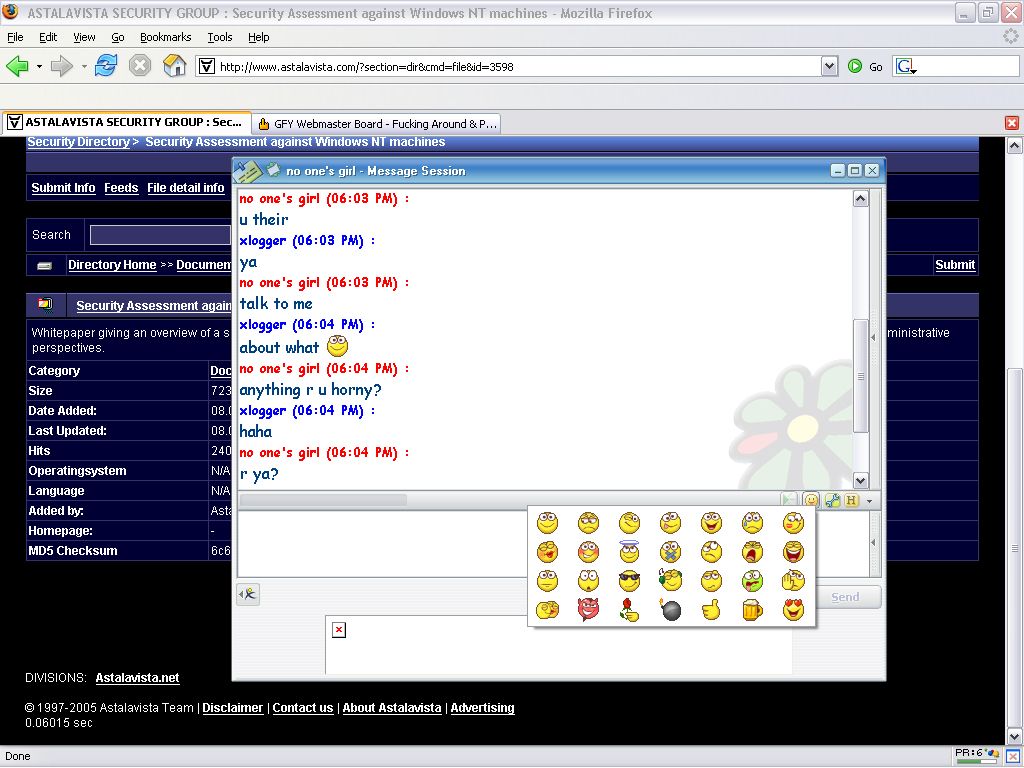The image size is (1024, 768).
Task: Insert the sealed-lips emoticon
Action: coord(670,552)
